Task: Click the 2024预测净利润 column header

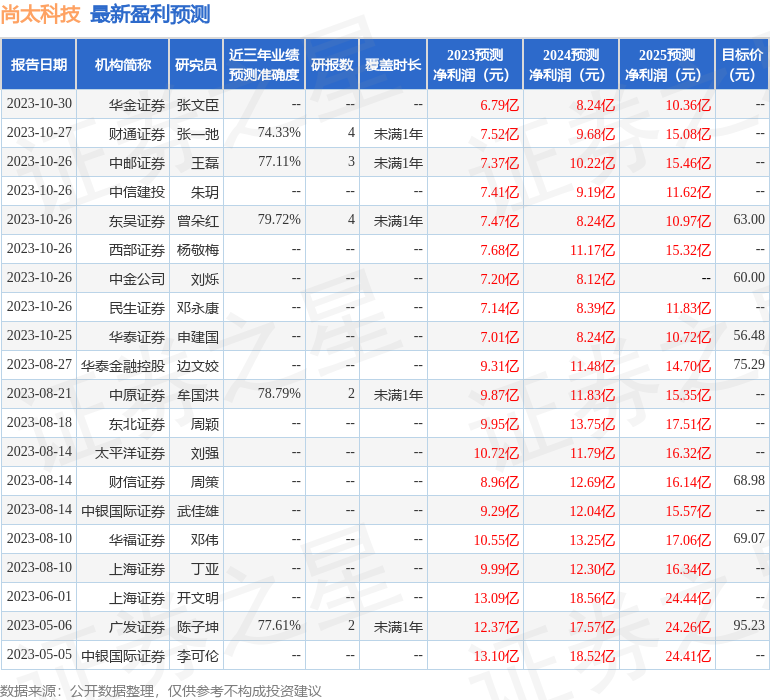Action: (571, 64)
